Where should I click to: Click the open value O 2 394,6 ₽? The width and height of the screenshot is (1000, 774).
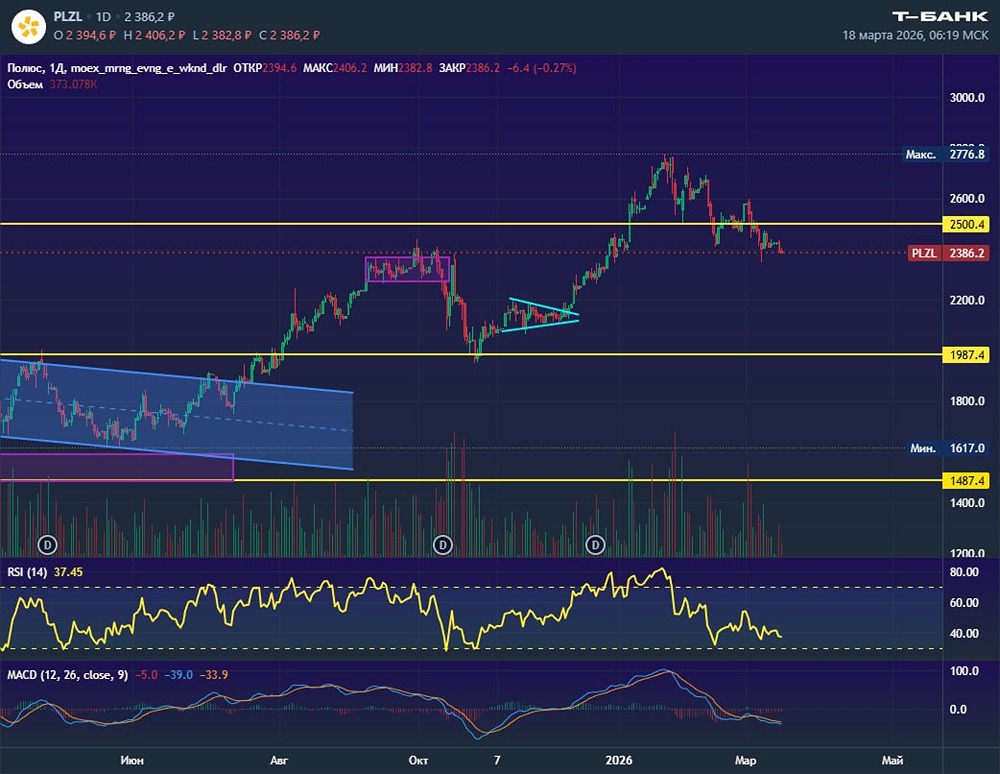[85, 35]
